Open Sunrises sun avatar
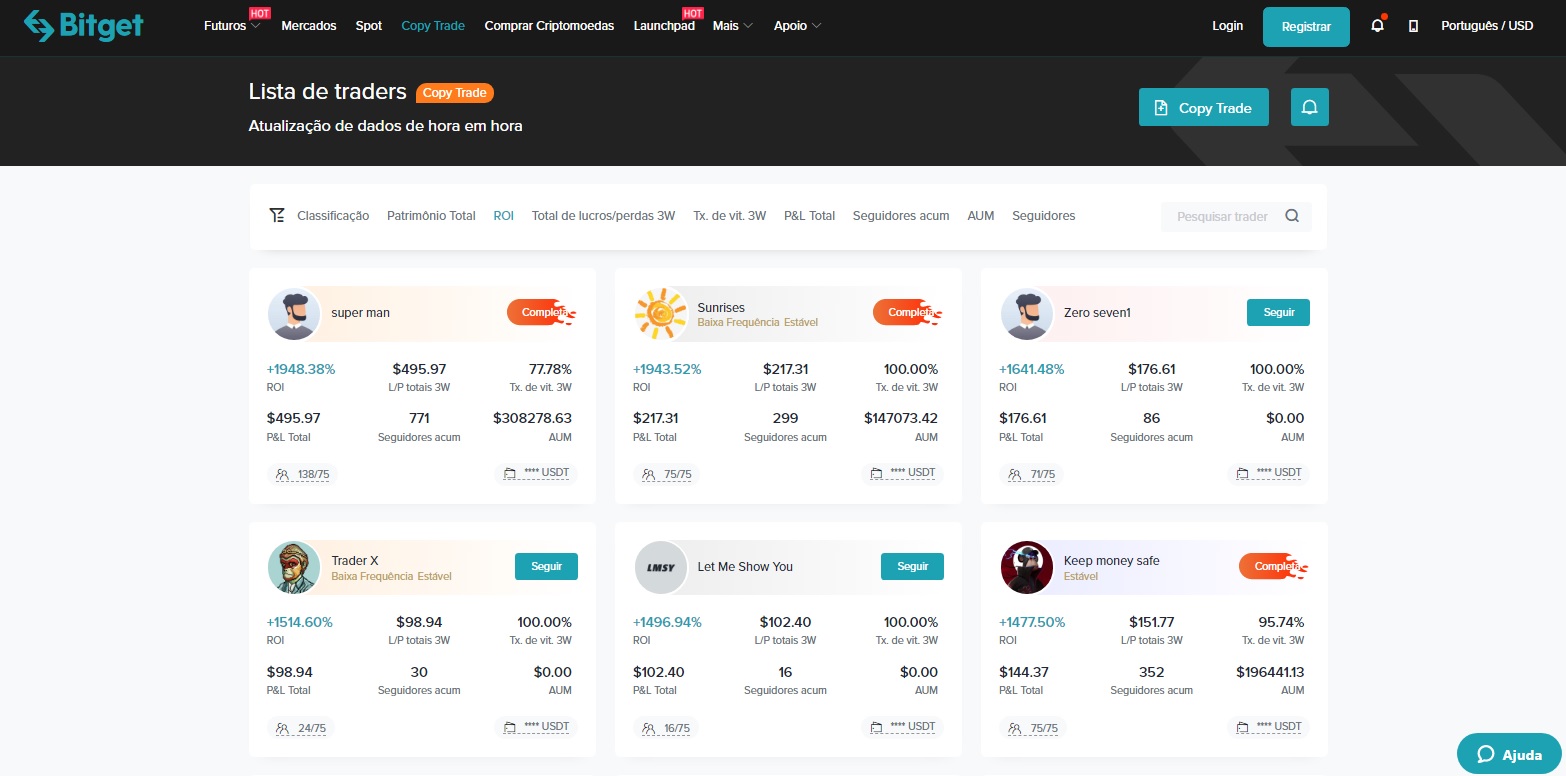The width and height of the screenshot is (1566, 776). pyautogui.click(x=660, y=313)
